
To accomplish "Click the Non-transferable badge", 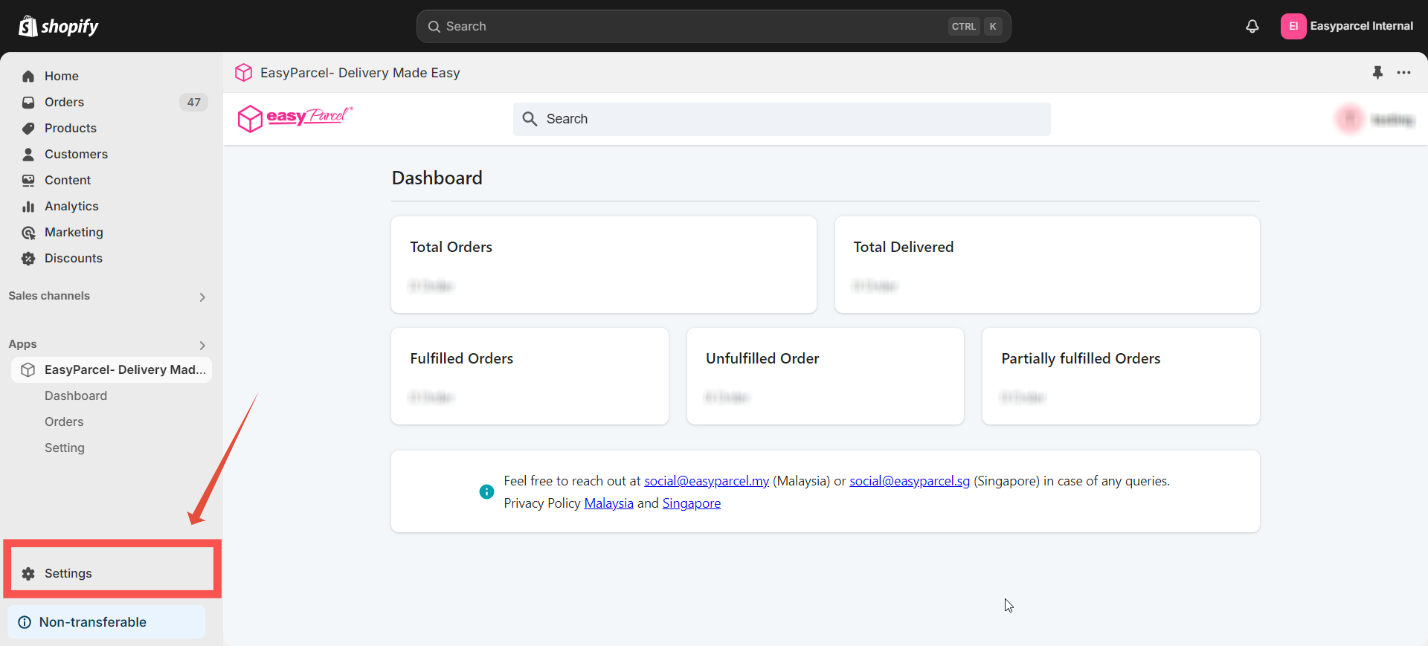I will (x=106, y=622).
